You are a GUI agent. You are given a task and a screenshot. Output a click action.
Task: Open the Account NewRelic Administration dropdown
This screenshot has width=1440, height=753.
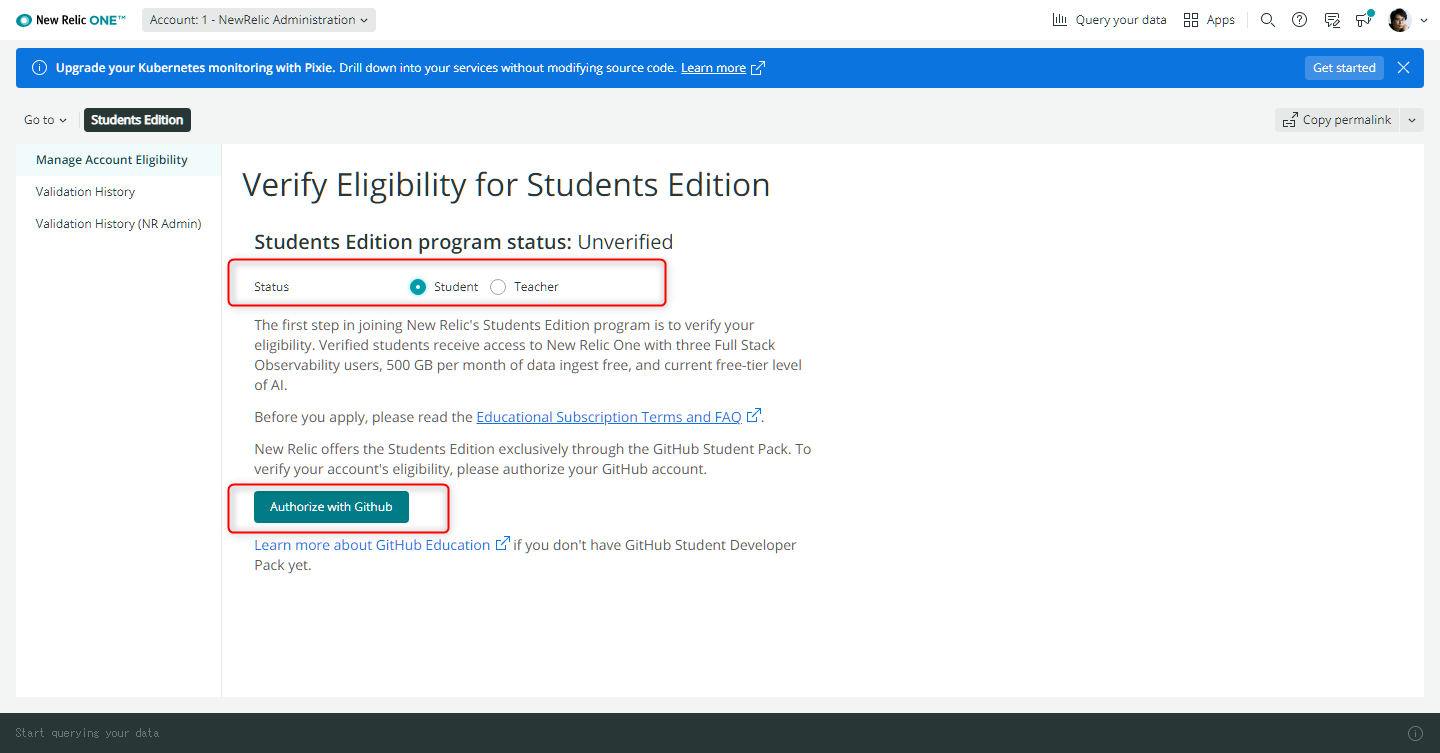click(259, 20)
